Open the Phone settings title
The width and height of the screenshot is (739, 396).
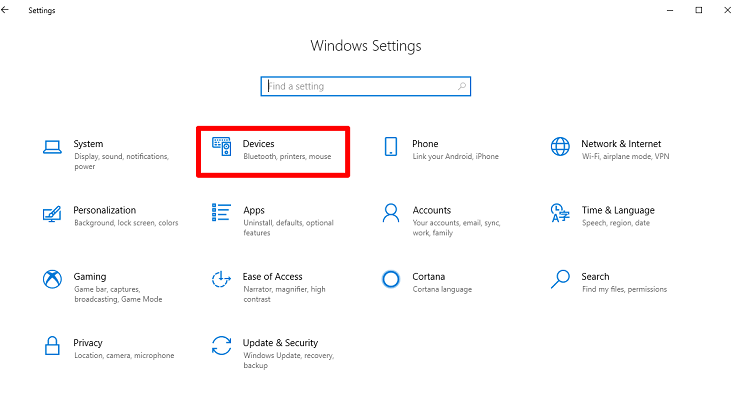425,144
